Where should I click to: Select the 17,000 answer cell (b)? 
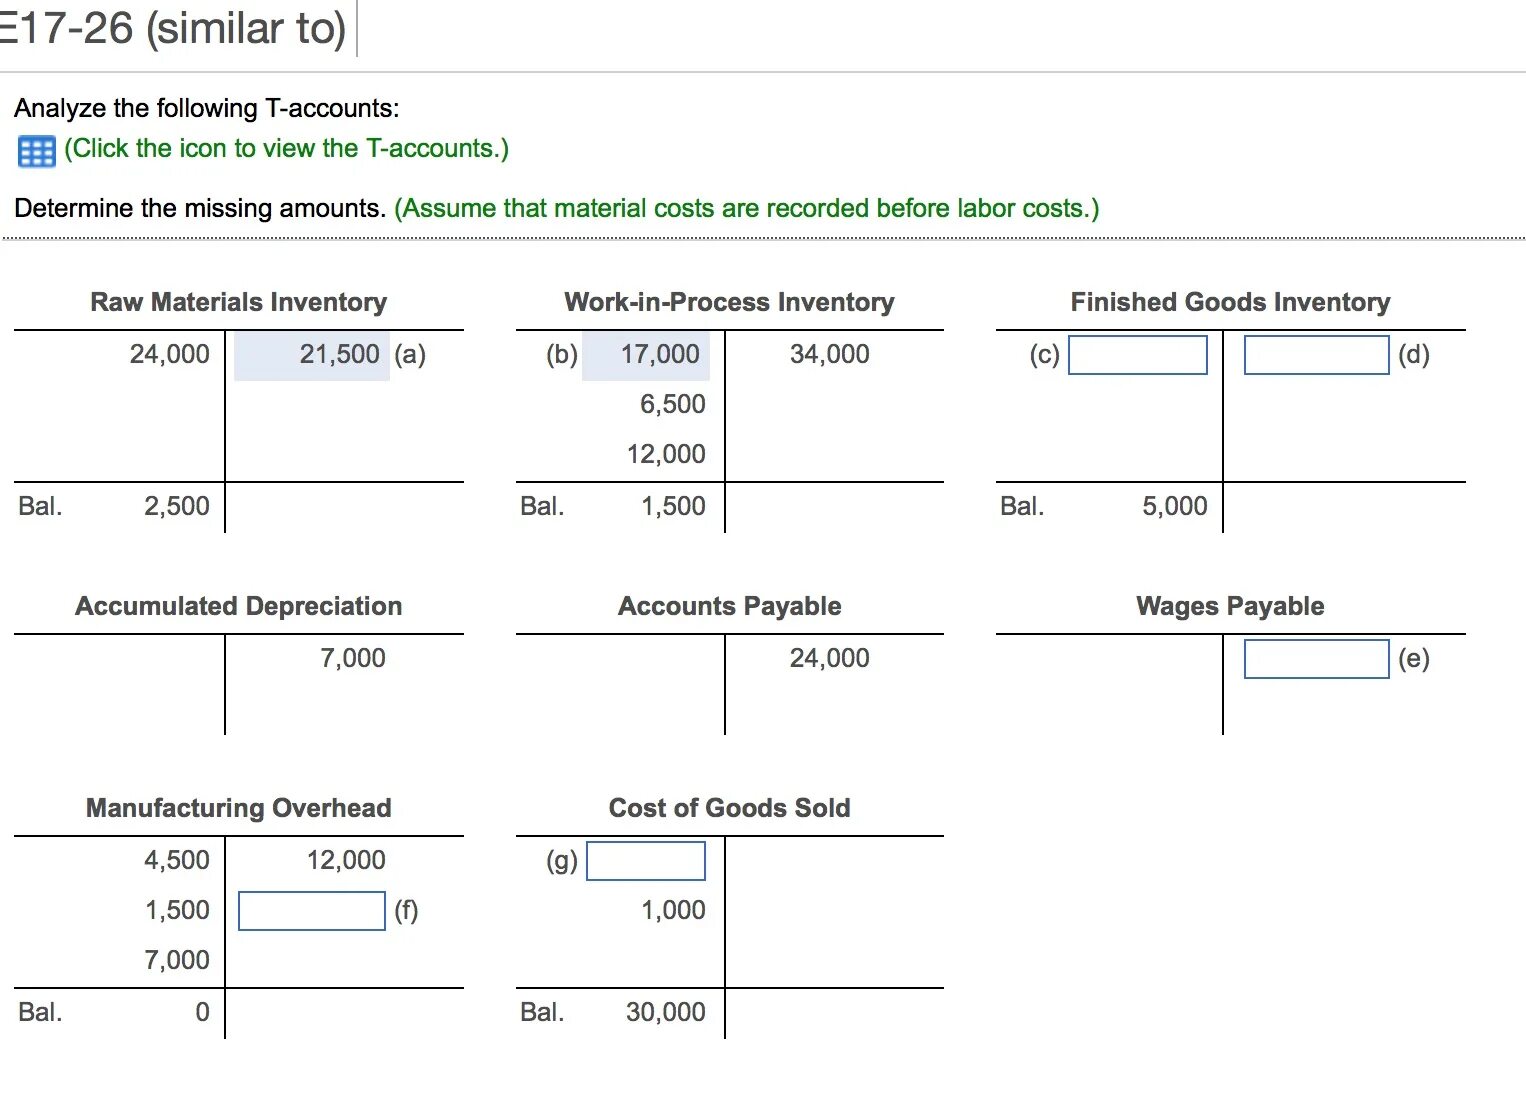(x=646, y=355)
